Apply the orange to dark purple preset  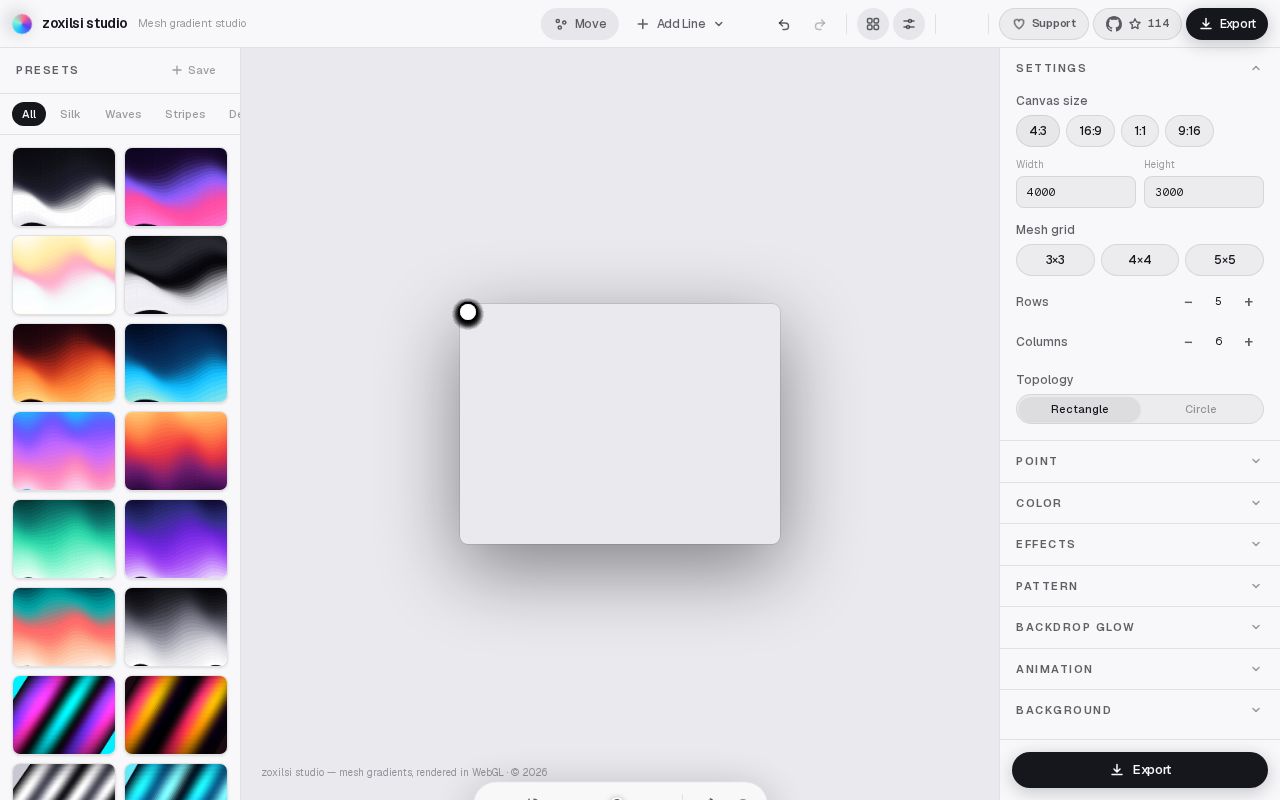click(x=176, y=451)
